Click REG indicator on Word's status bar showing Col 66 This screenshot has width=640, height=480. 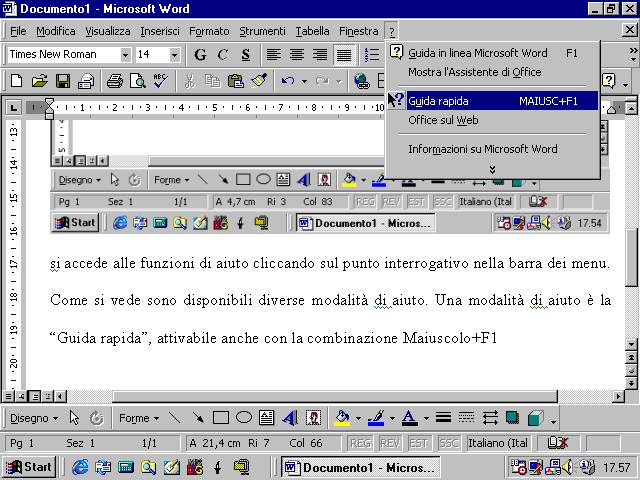(360, 443)
